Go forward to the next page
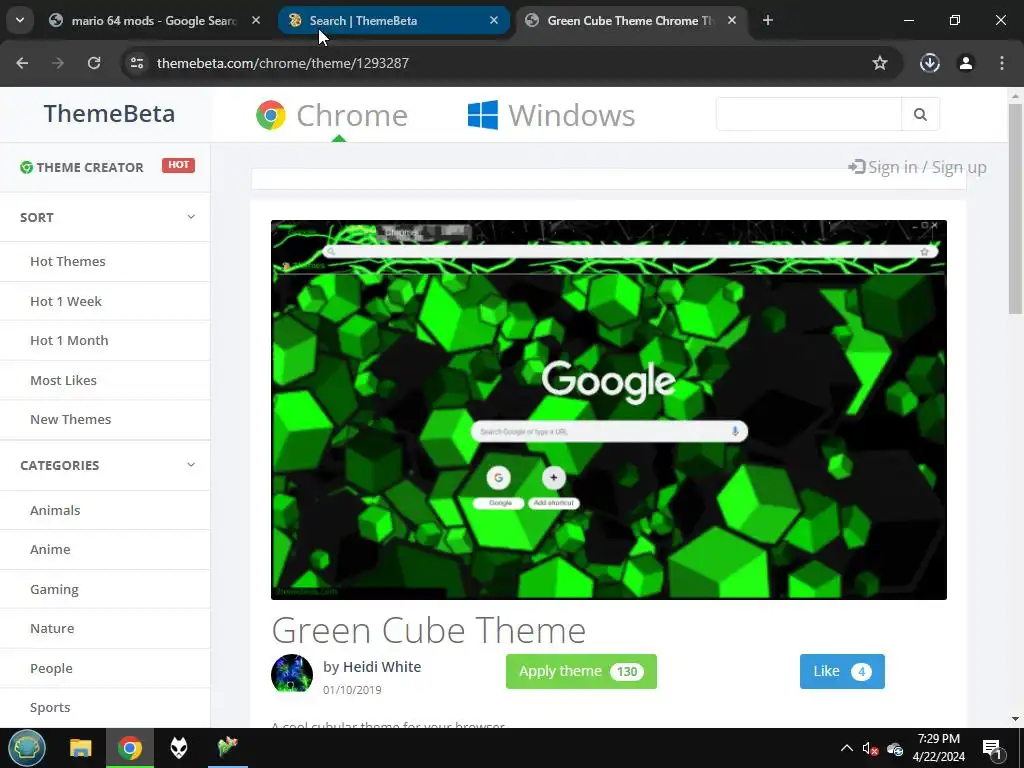Image resolution: width=1024 pixels, height=768 pixels. pyautogui.click(x=58, y=63)
